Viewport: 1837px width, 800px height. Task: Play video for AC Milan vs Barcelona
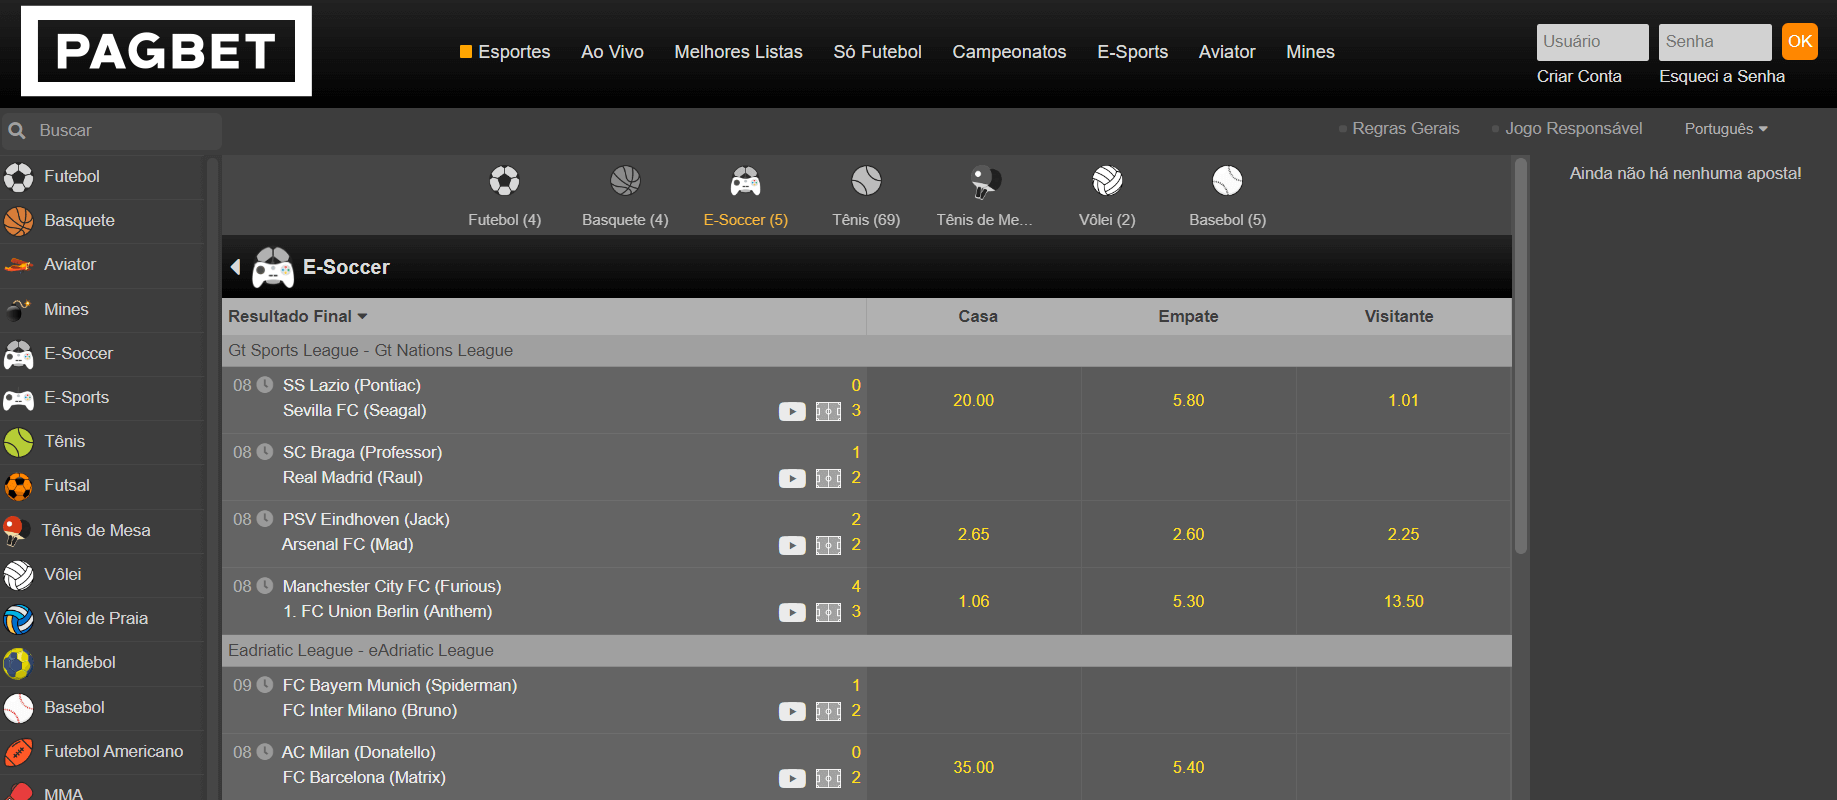[792, 778]
